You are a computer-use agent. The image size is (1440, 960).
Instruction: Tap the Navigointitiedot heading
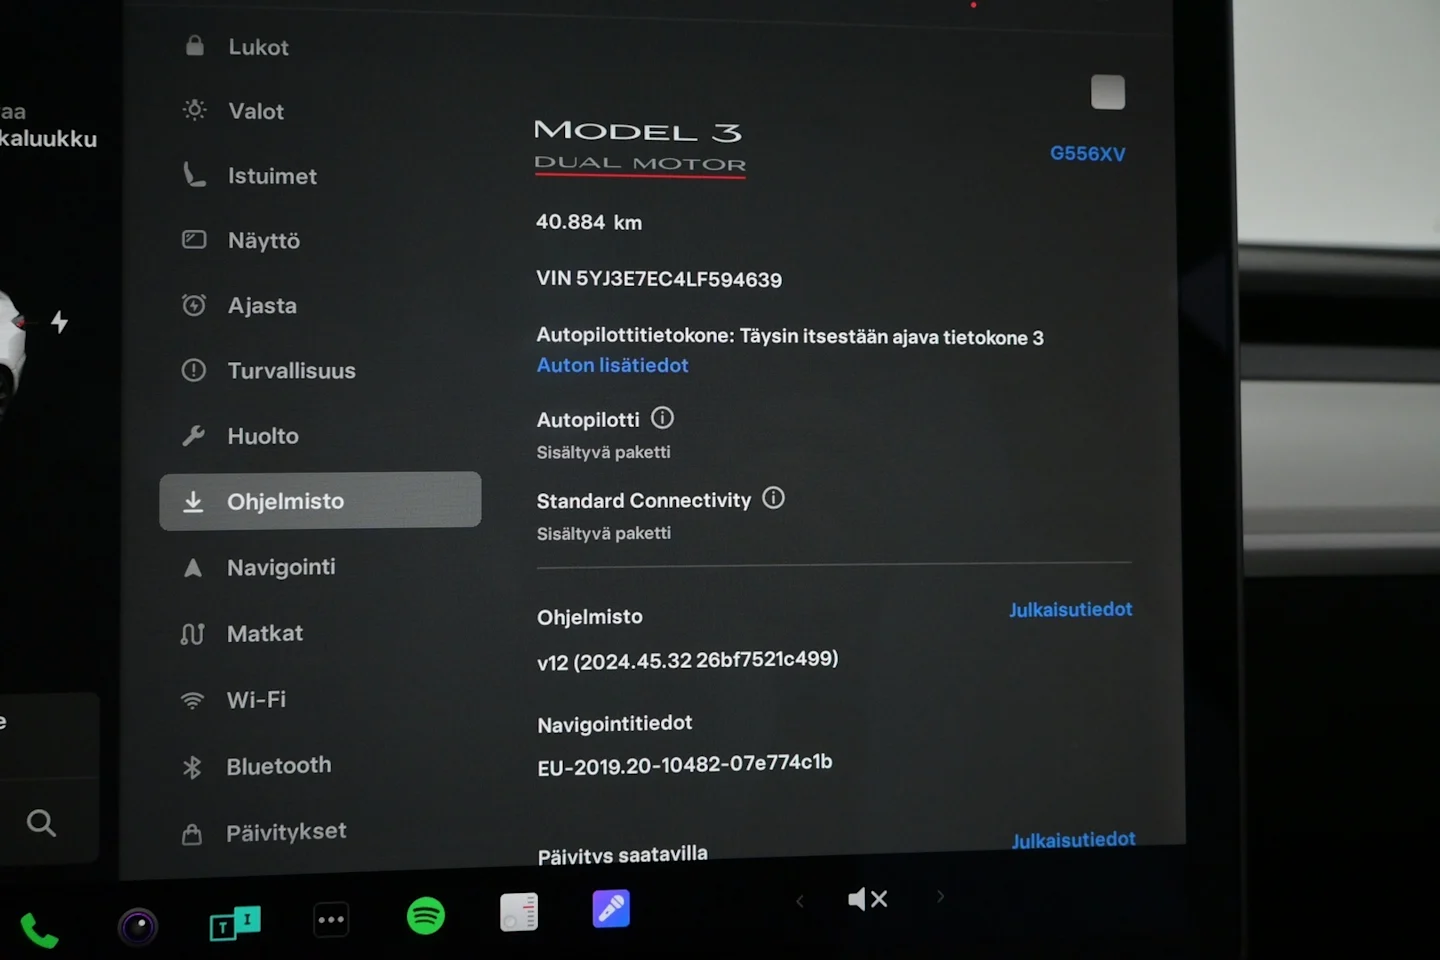point(614,723)
